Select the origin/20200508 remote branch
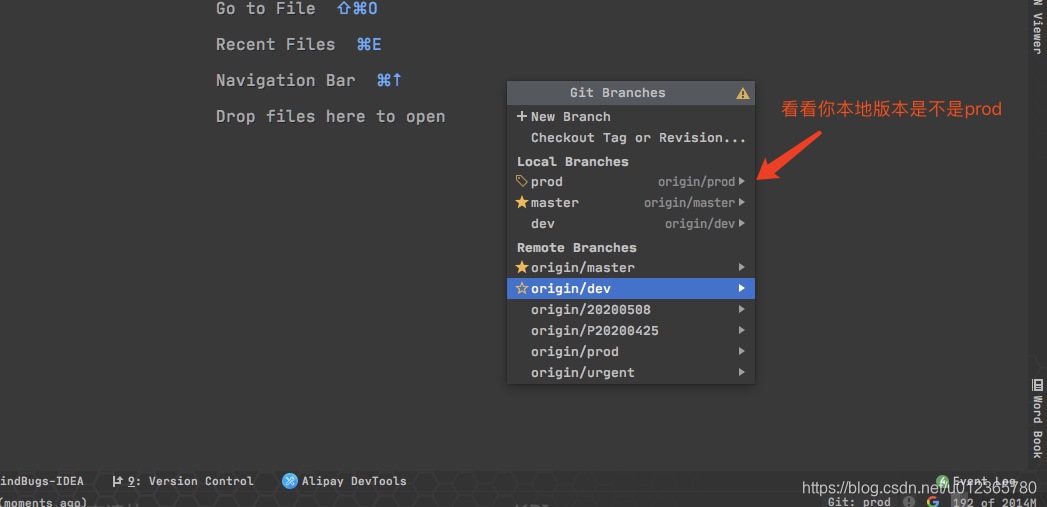 (x=630, y=310)
